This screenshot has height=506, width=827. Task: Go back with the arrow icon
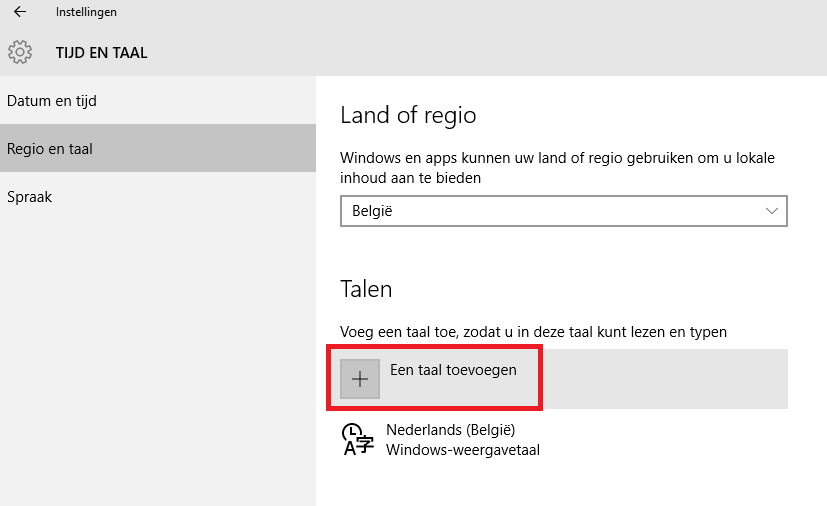20,12
